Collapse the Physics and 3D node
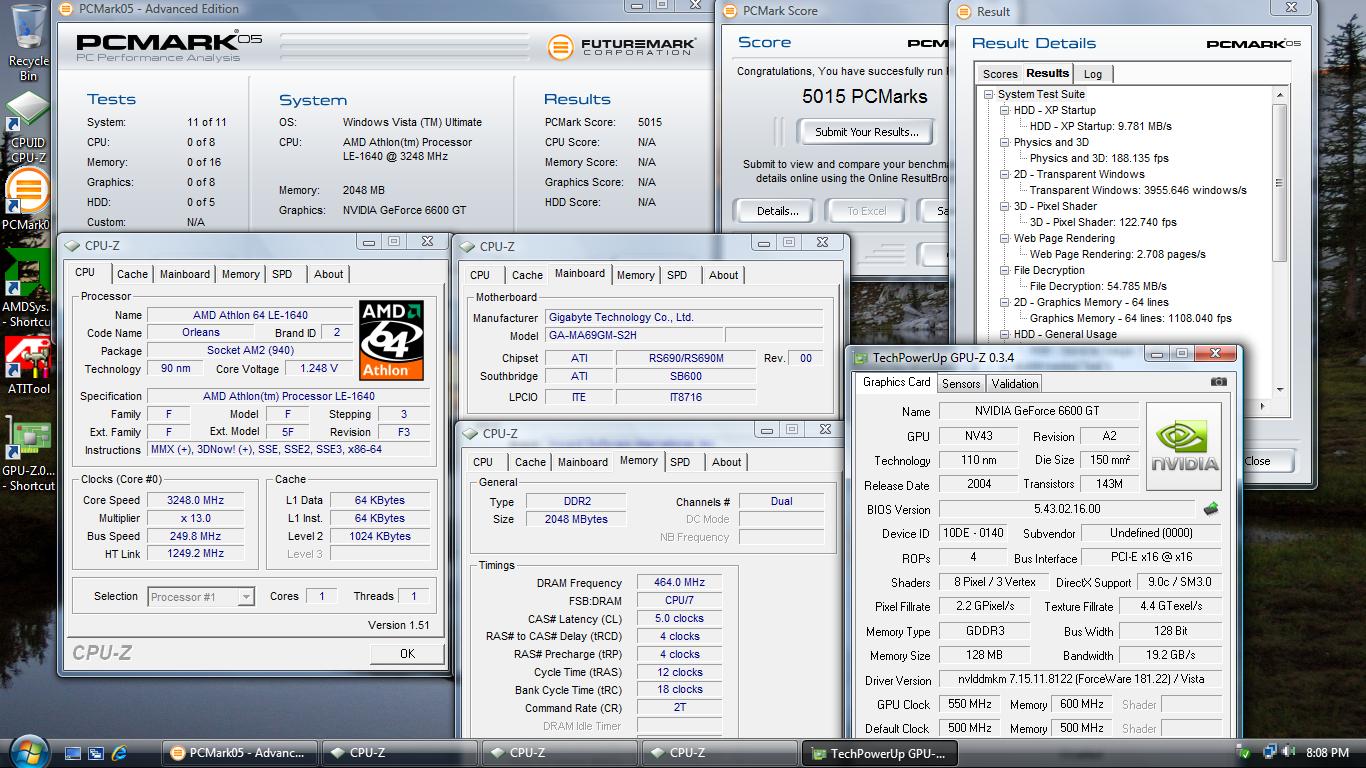 tap(1005, 142)
